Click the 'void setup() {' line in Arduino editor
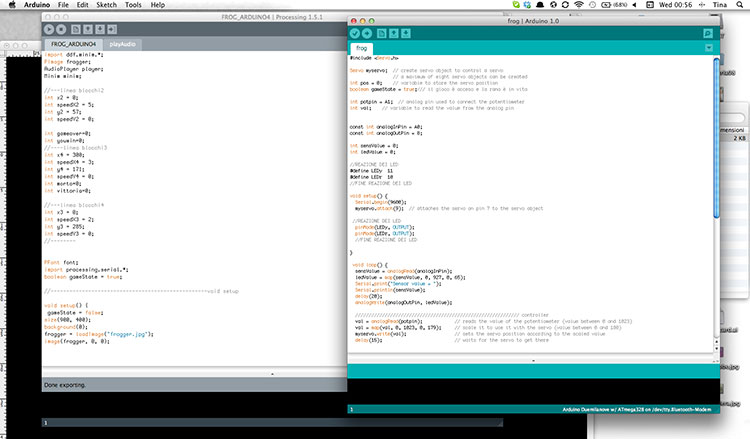Image resolution: width=750 pixels, height=439 pixels. tap(369, 196)
